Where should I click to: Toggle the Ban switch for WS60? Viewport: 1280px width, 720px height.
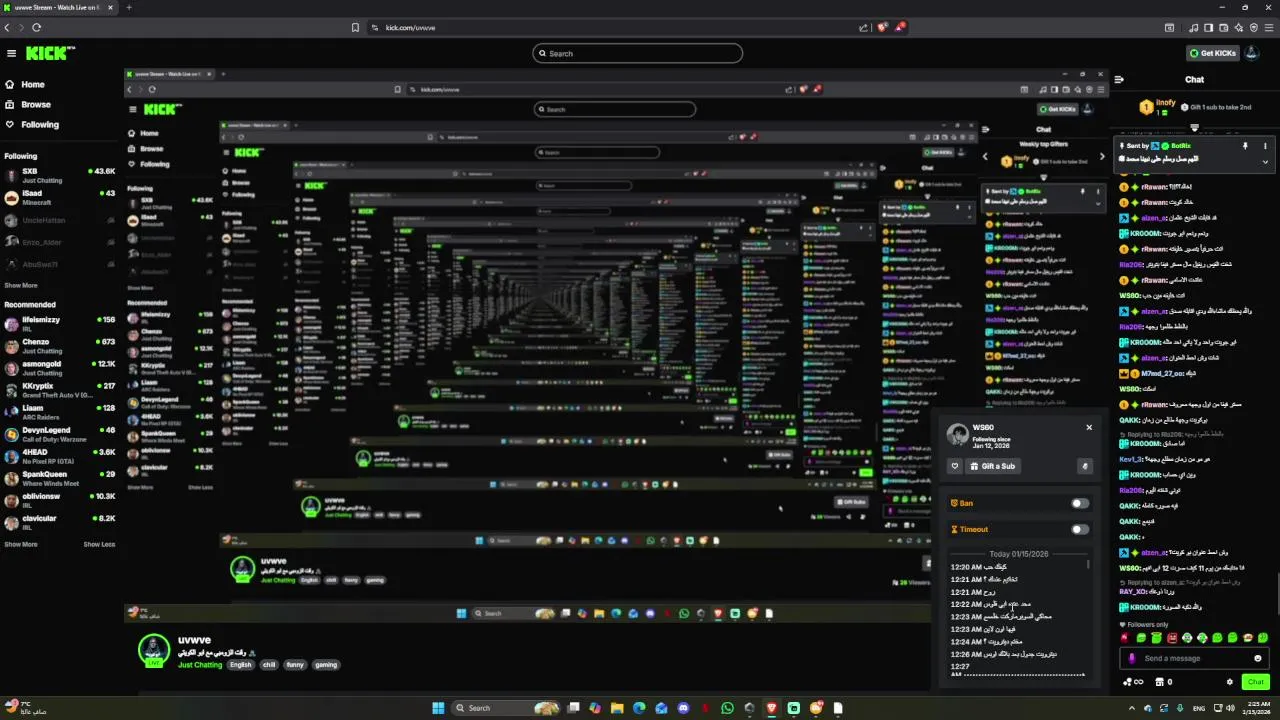click(x=1080, y=503)
